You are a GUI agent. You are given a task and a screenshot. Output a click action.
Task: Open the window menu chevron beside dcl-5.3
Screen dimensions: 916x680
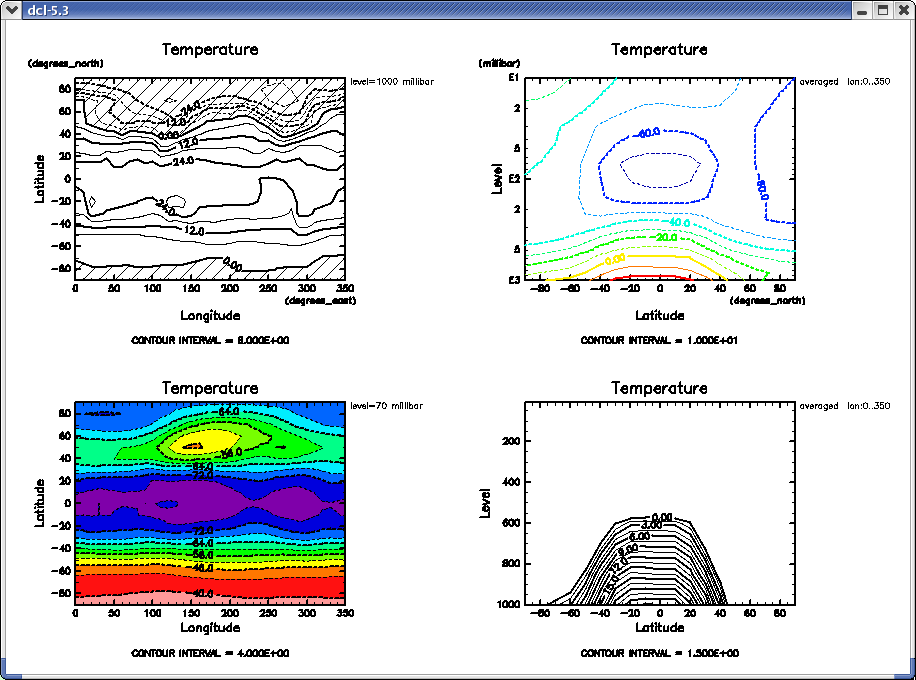tap(11, 10)
